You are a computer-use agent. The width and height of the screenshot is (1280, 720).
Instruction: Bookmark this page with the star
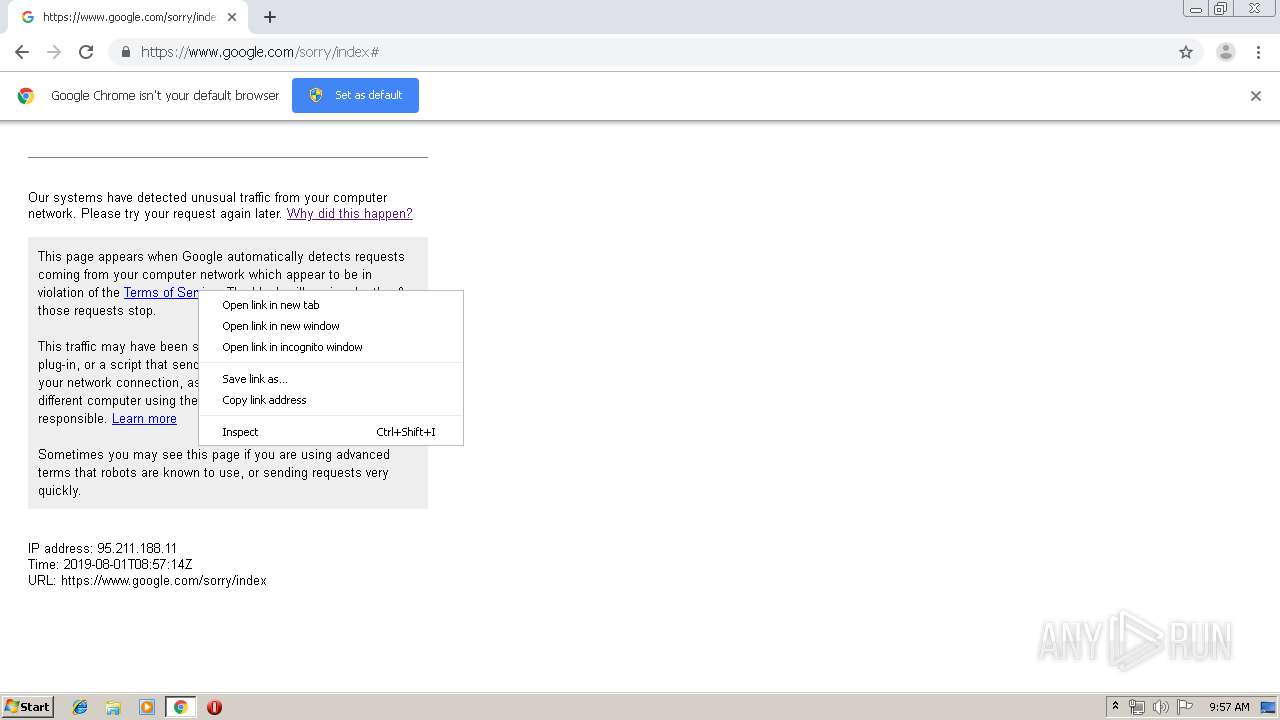tap(1186, 52)
